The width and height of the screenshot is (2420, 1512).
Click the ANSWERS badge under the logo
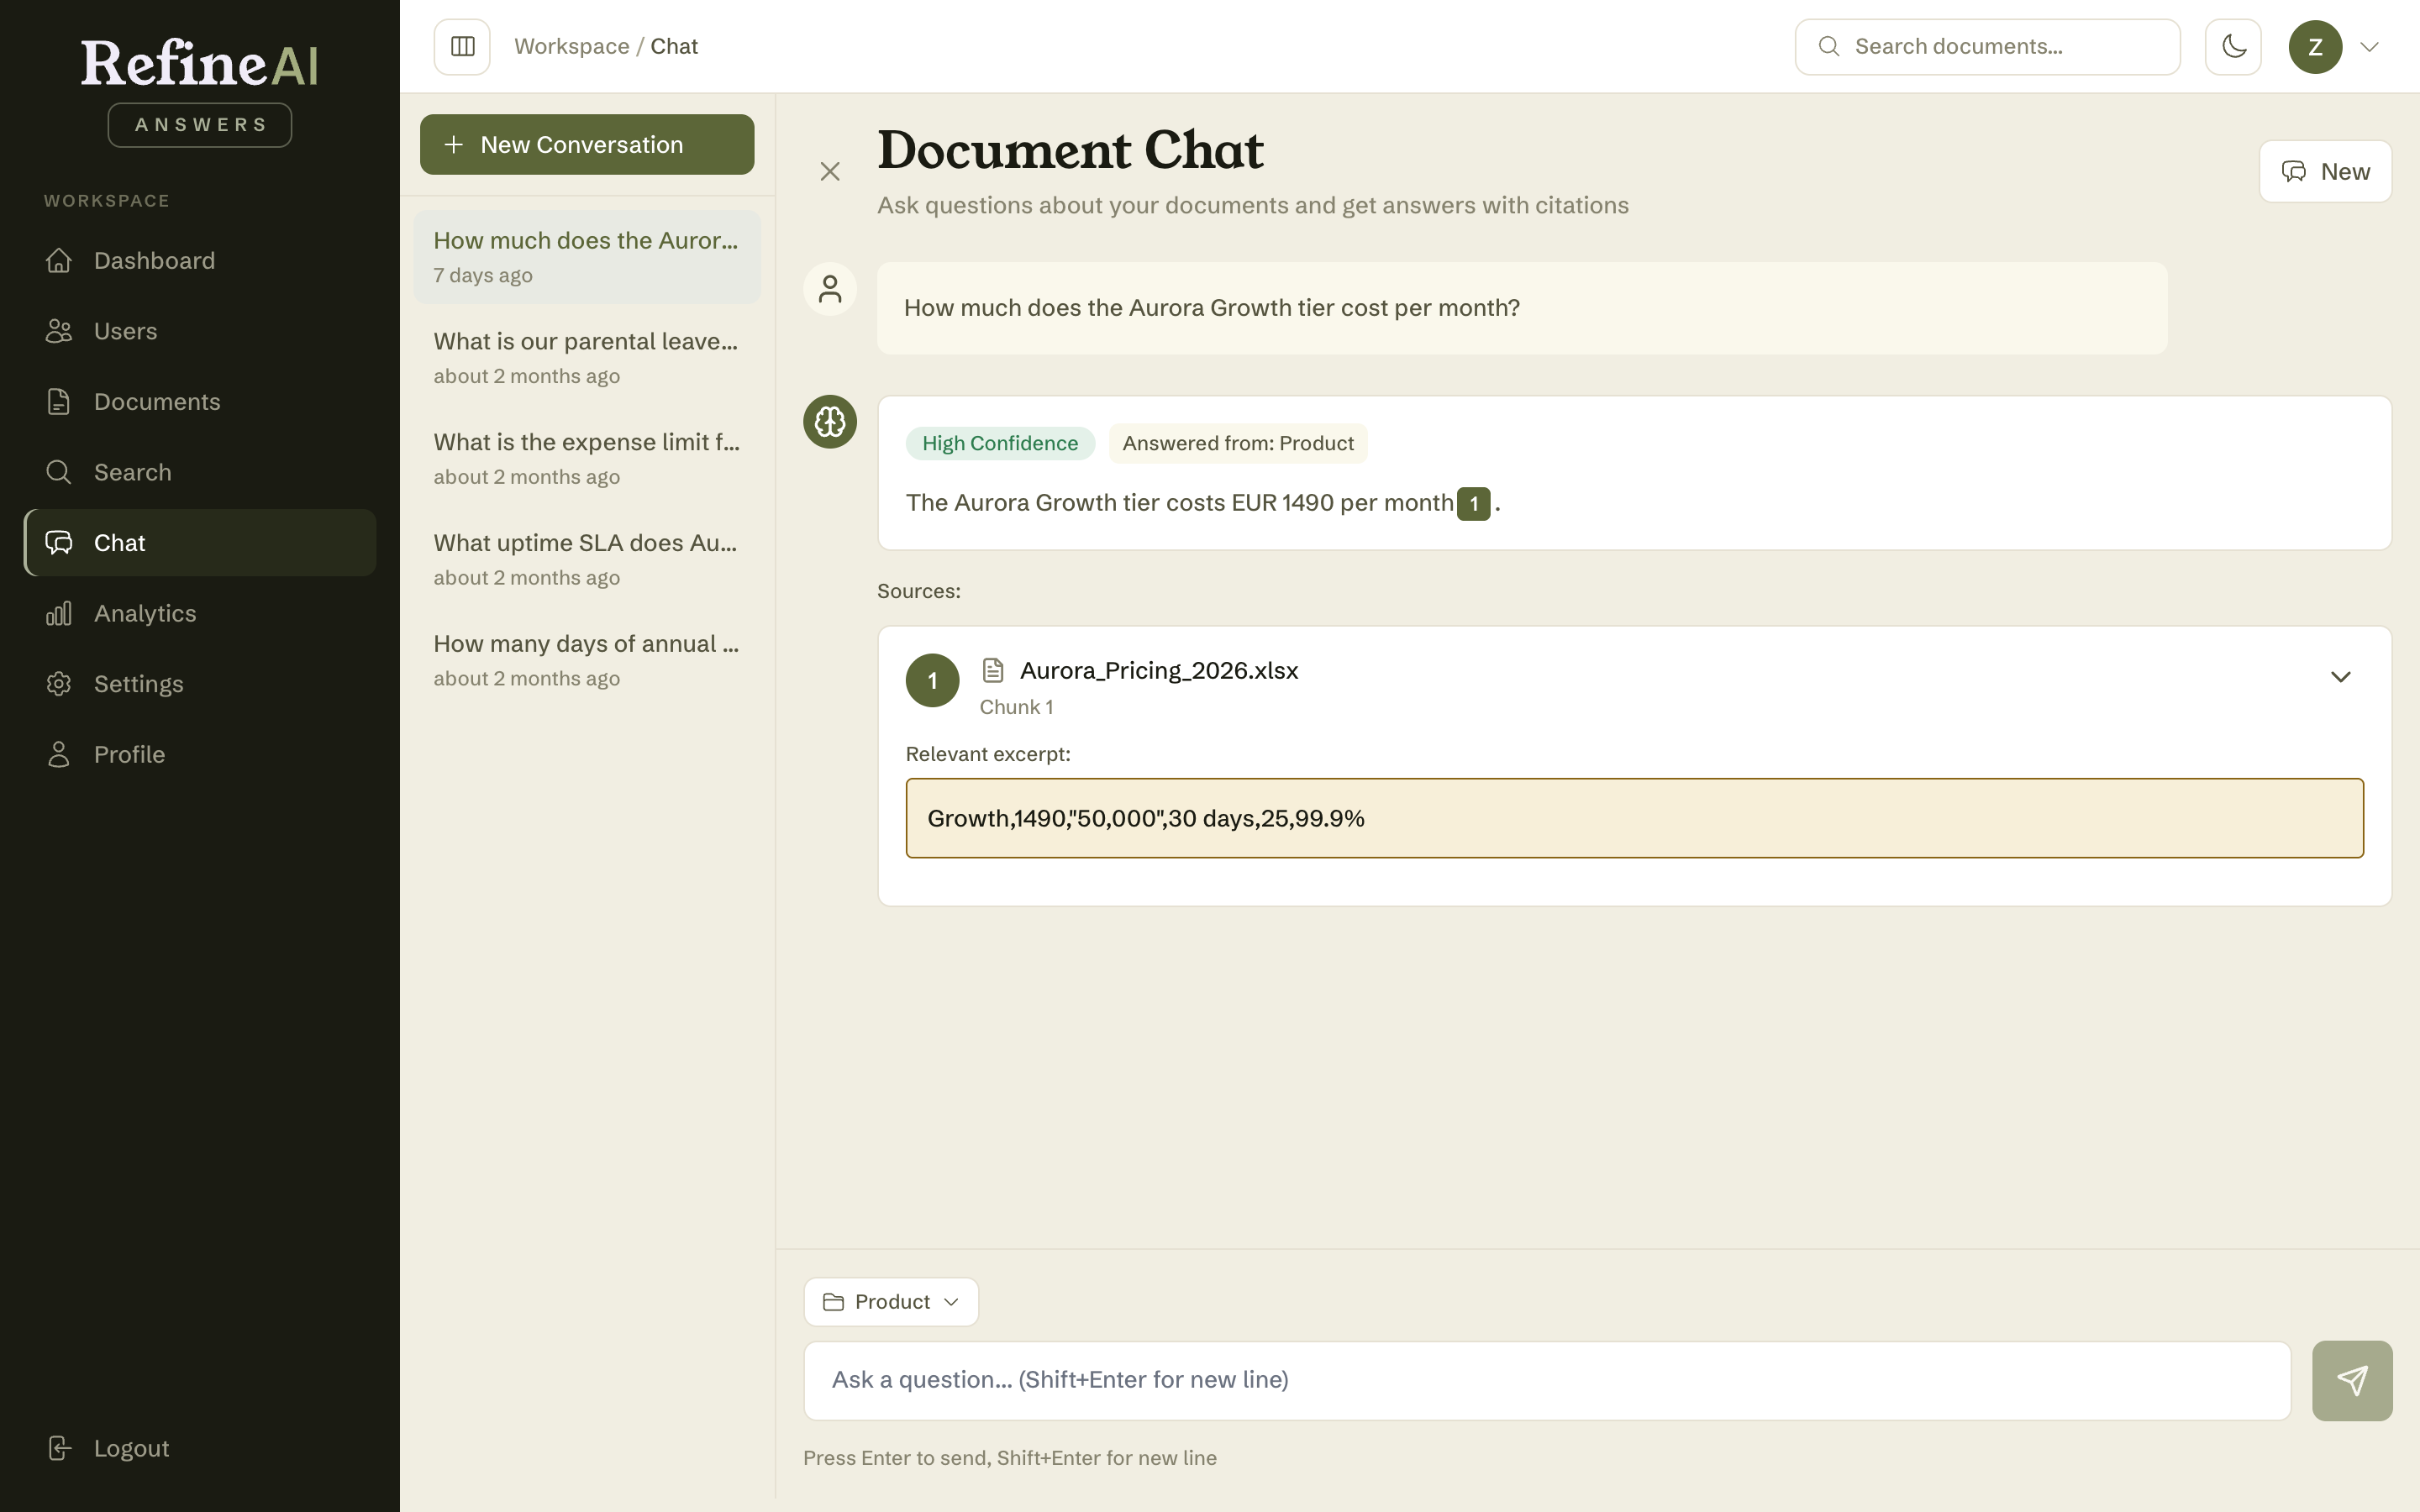coord(200,125)
